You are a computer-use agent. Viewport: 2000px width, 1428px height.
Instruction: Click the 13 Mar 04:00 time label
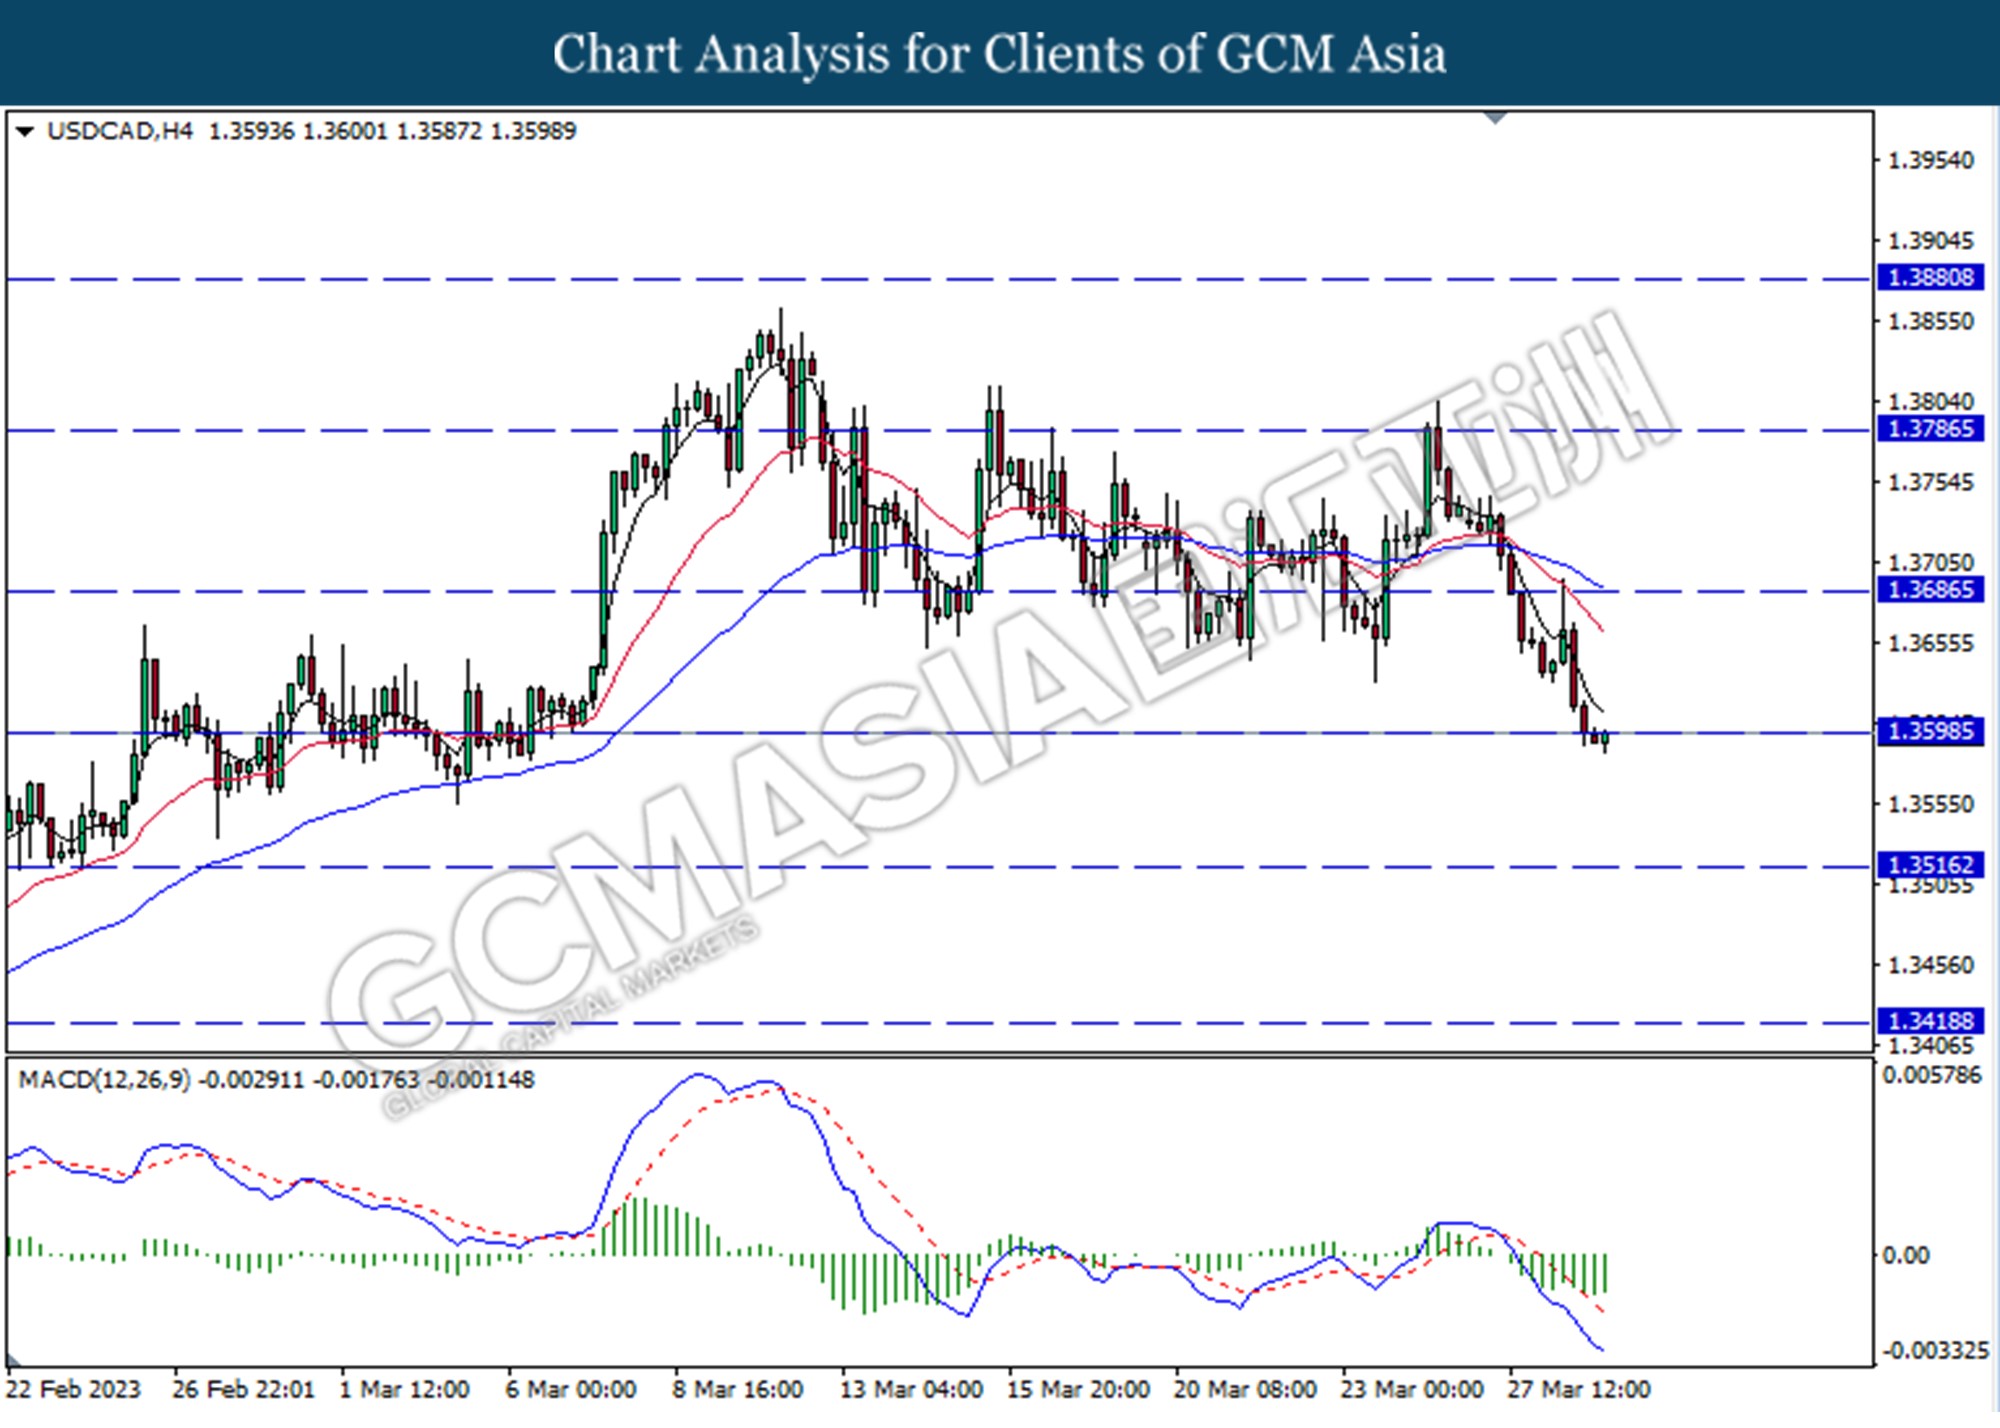(x=911, y=1390)
